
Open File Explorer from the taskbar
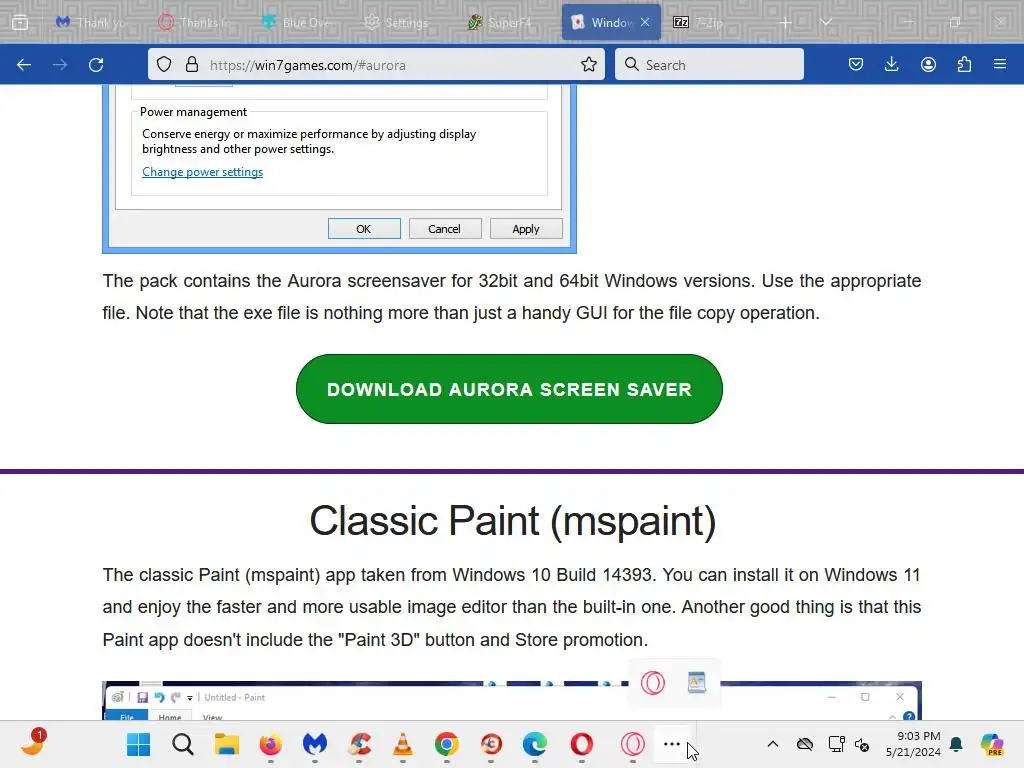coord(227,744)
